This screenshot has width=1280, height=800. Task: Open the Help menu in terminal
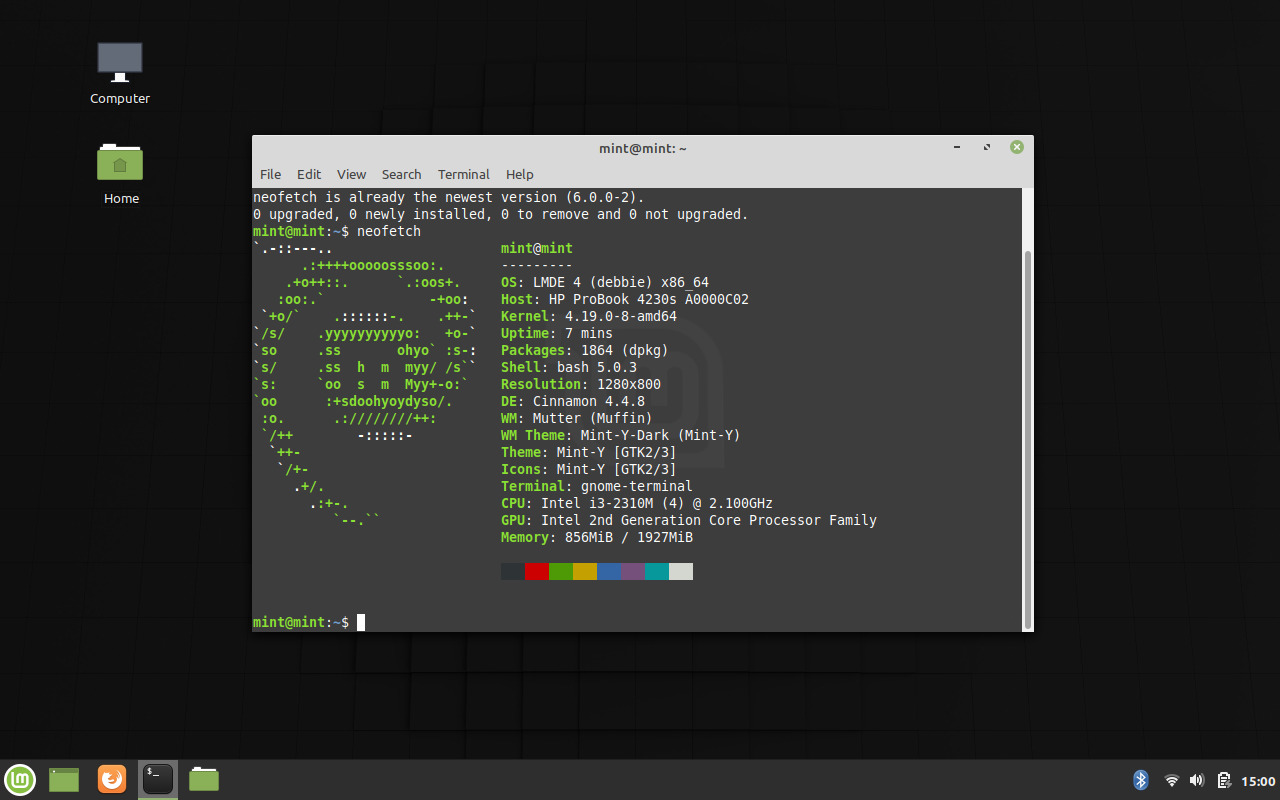tap(520, 174)
